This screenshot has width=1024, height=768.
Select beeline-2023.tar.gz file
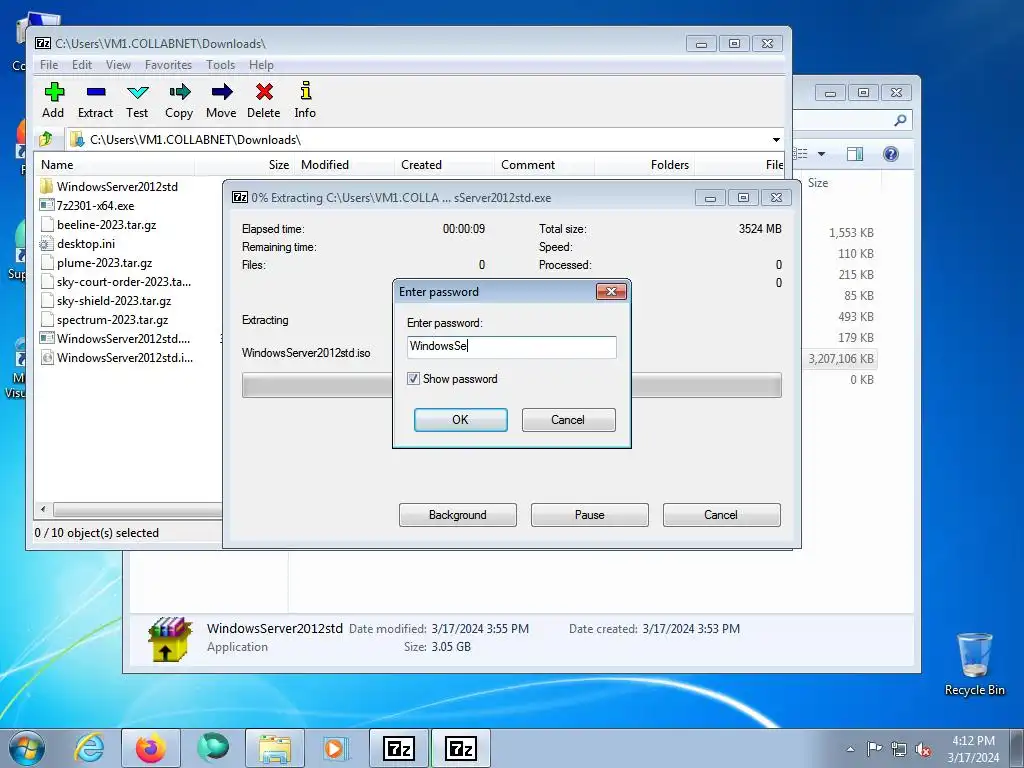click(106, 225)
